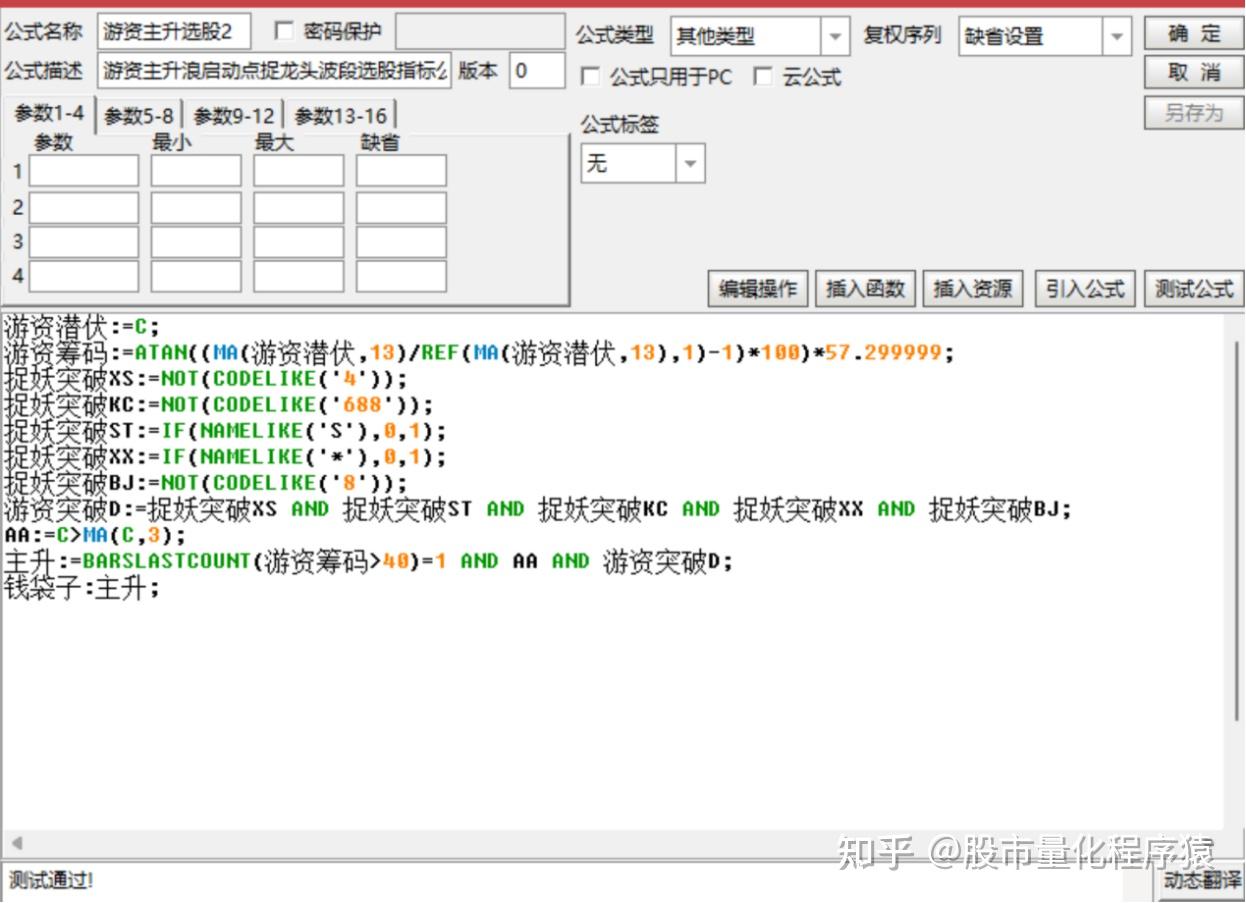Click code line 钱袋子:主升;

point(82,587)
